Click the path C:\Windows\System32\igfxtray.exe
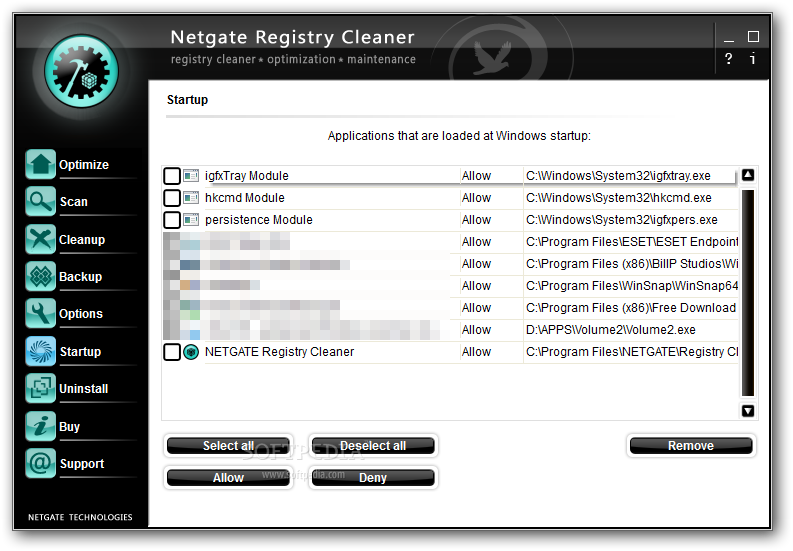The image size is (793, 551). (618, 176)
